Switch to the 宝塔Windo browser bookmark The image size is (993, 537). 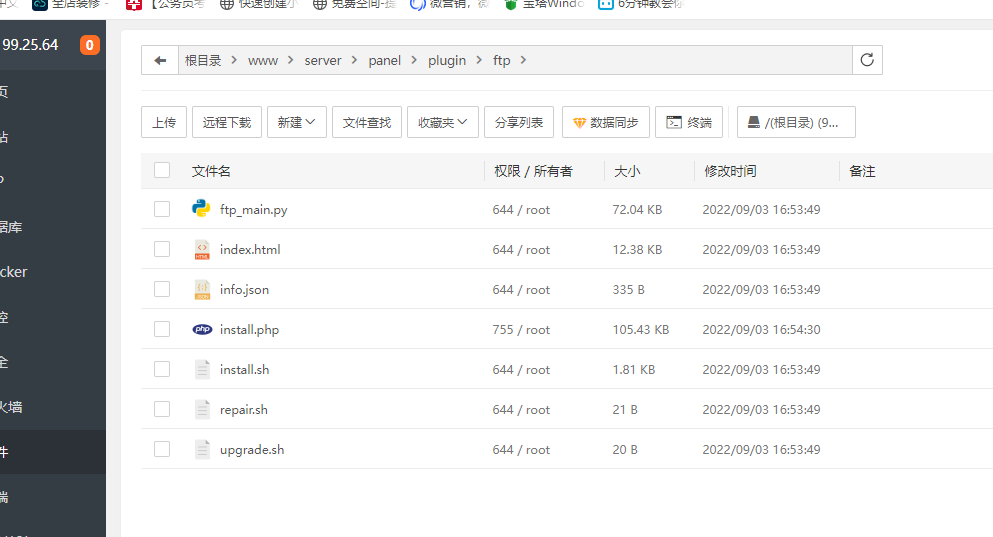coord(545,4)
